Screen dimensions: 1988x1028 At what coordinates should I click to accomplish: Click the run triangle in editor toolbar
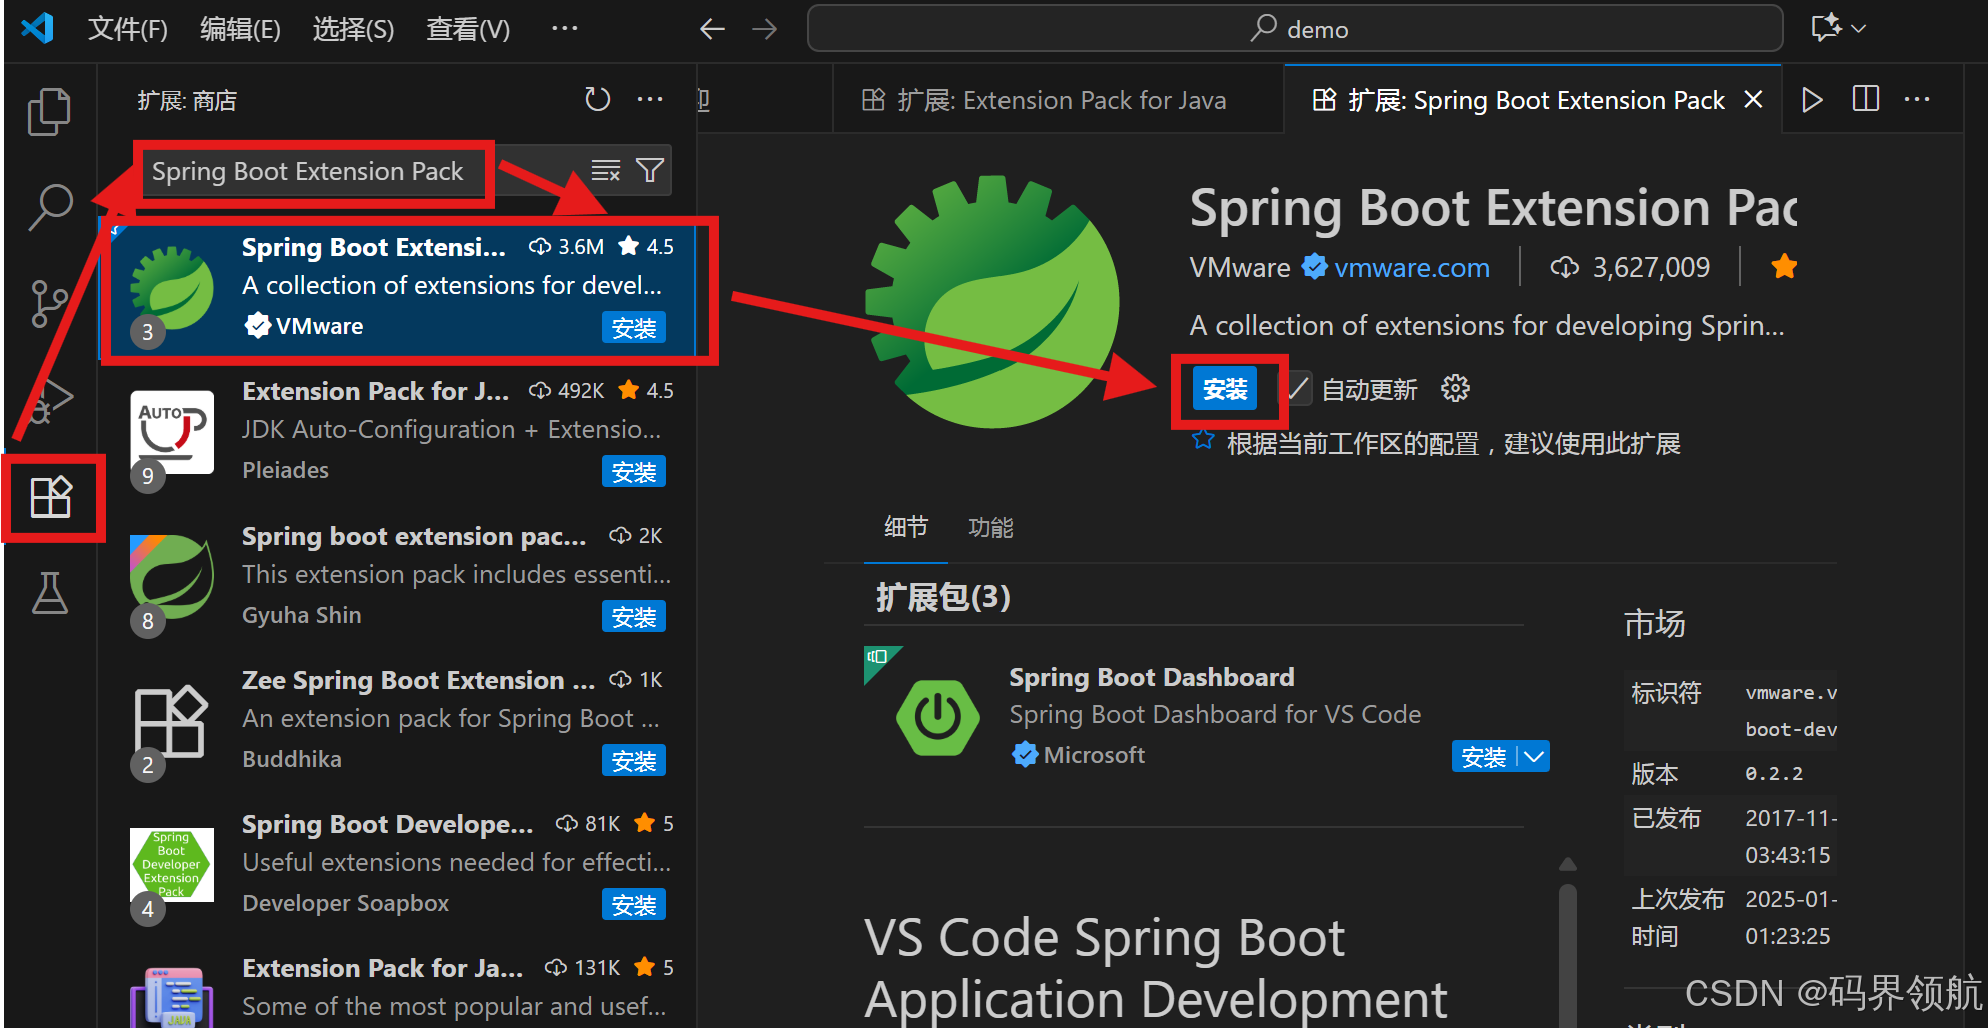(x=1812, y=100)
